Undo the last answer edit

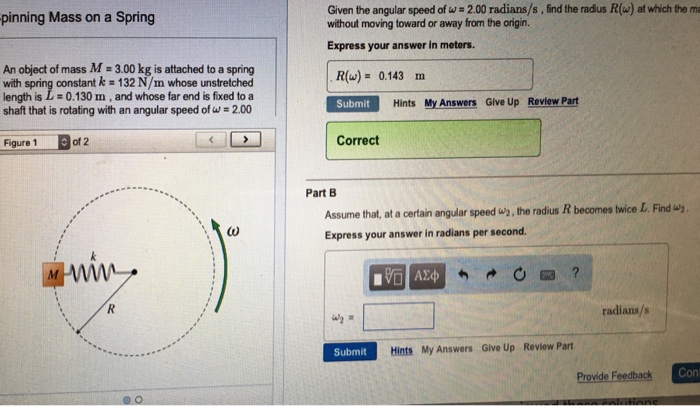(x=463, y=274)
